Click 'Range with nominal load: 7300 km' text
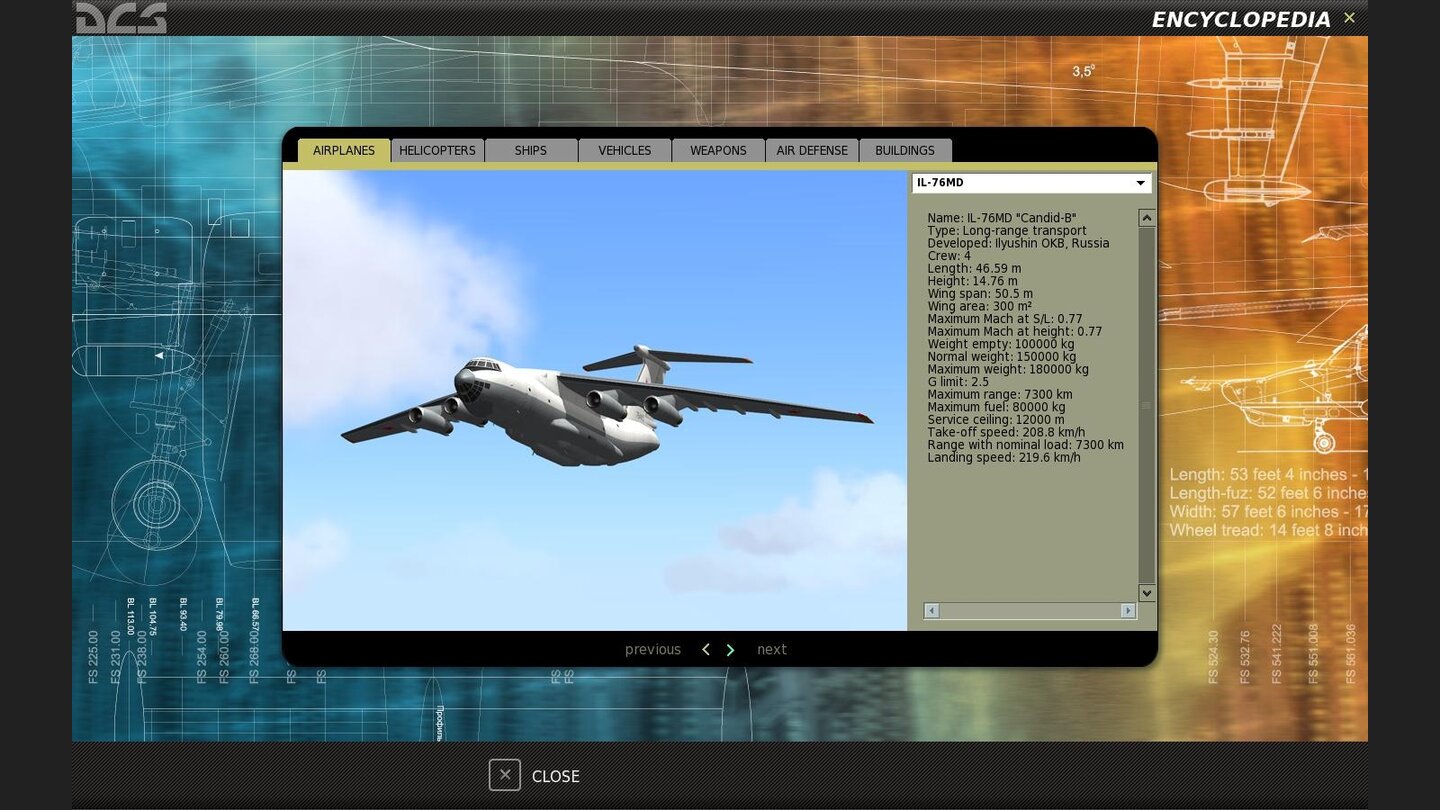 coord(1025,445)
